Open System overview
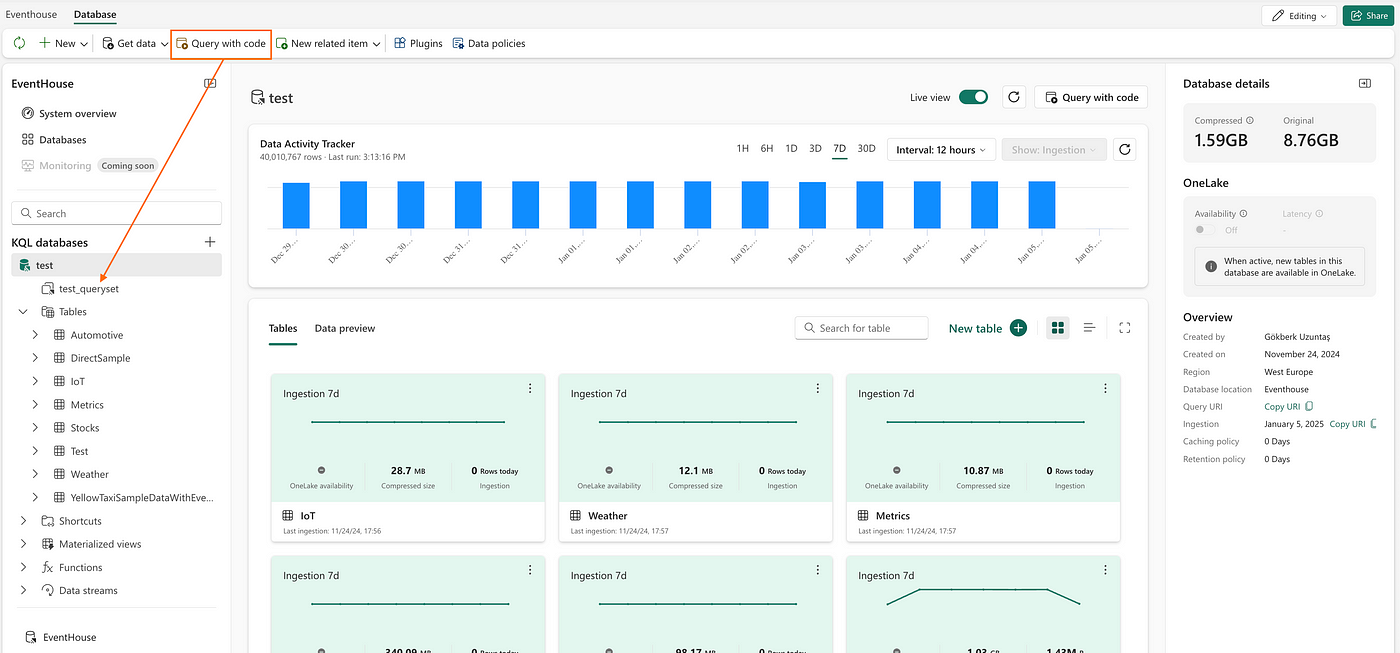Image resolution: width=1400 pixels, height=653 pixels. click(x=68, y=114)
